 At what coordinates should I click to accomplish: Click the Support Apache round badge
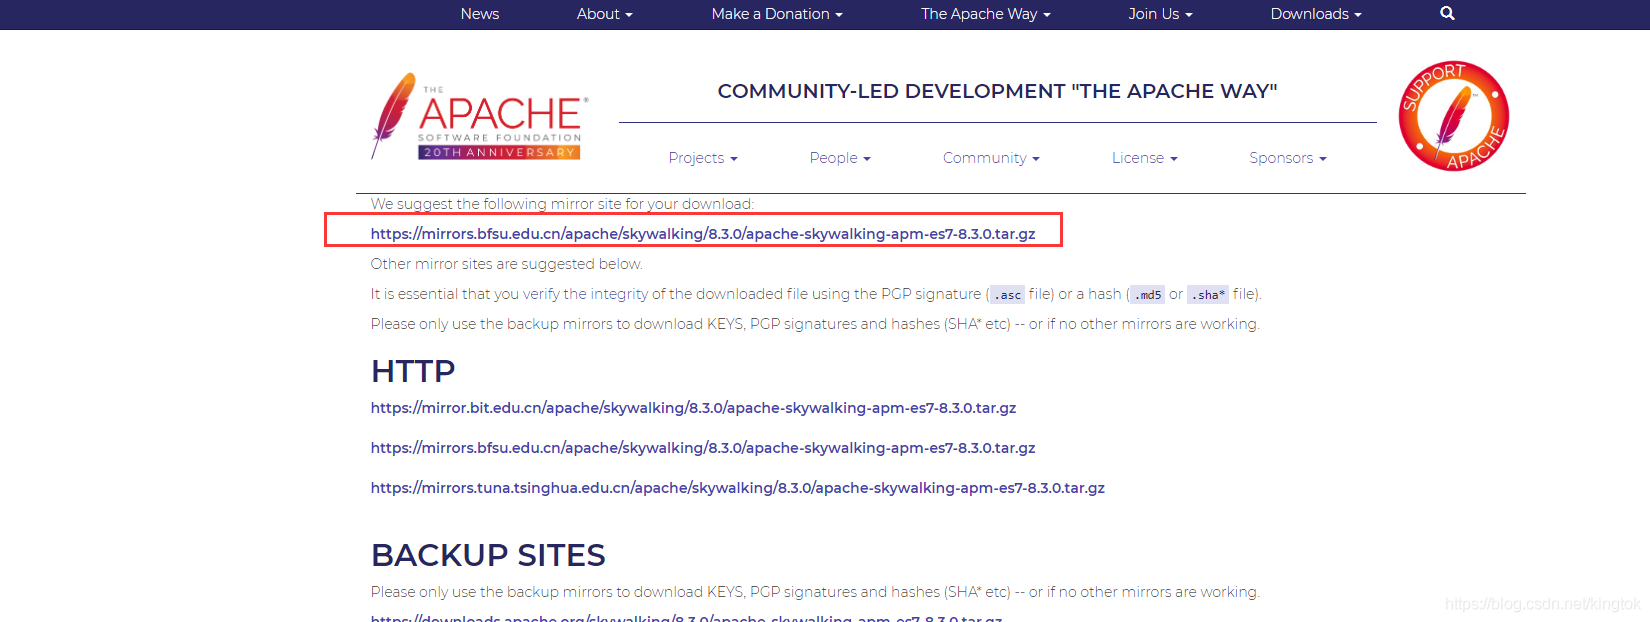(1453, 116)
